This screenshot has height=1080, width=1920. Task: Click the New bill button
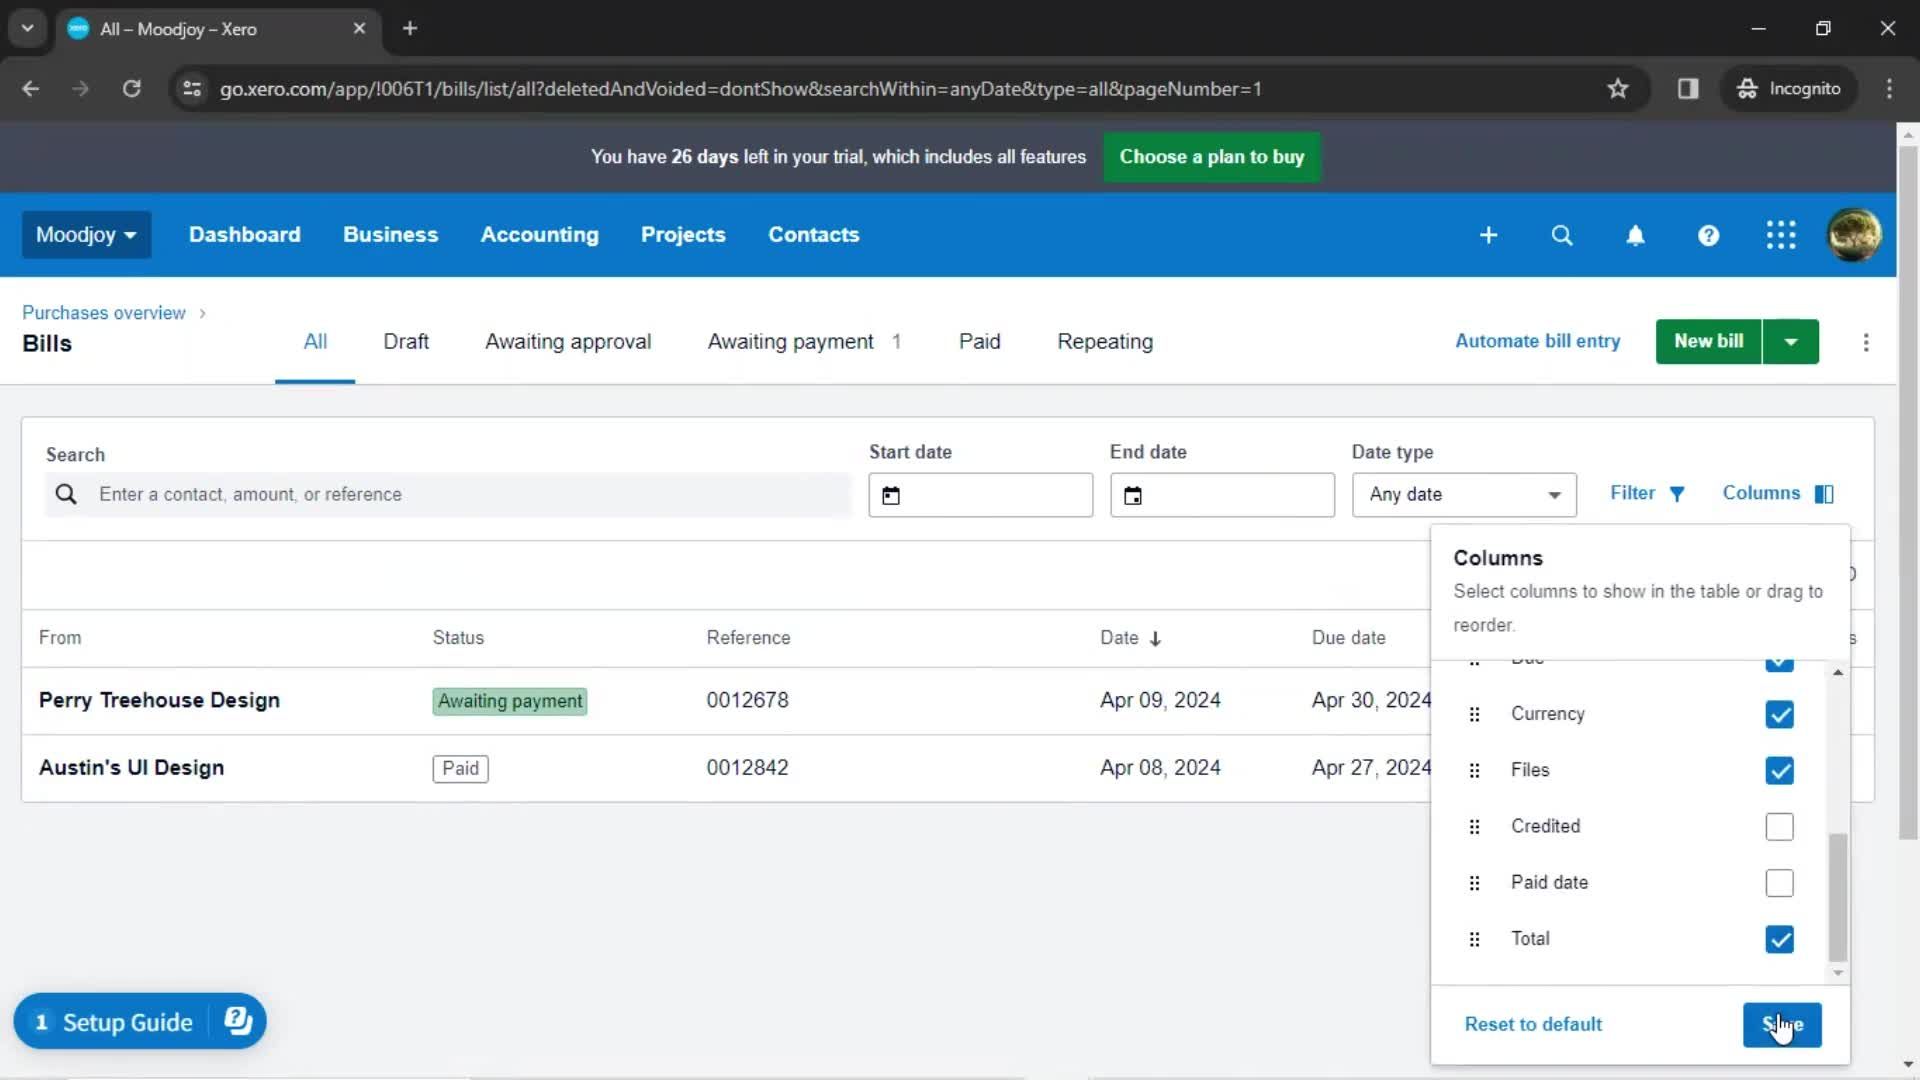[1708, 342]
